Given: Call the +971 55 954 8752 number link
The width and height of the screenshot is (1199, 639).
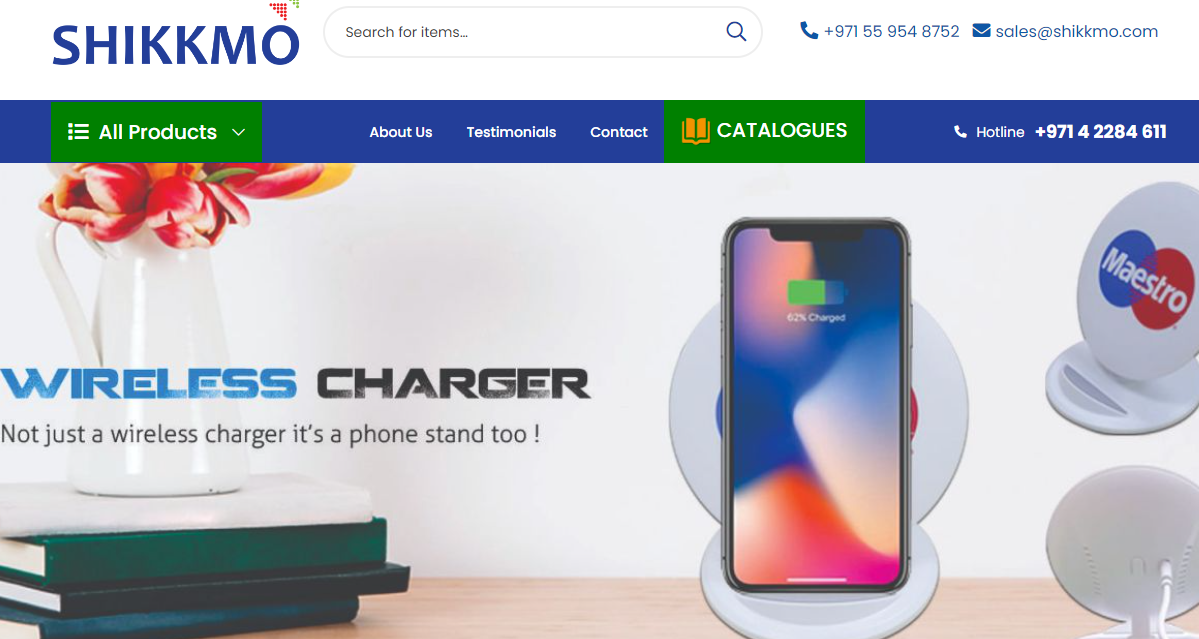Looking at the screenshot, I should 891,31.
